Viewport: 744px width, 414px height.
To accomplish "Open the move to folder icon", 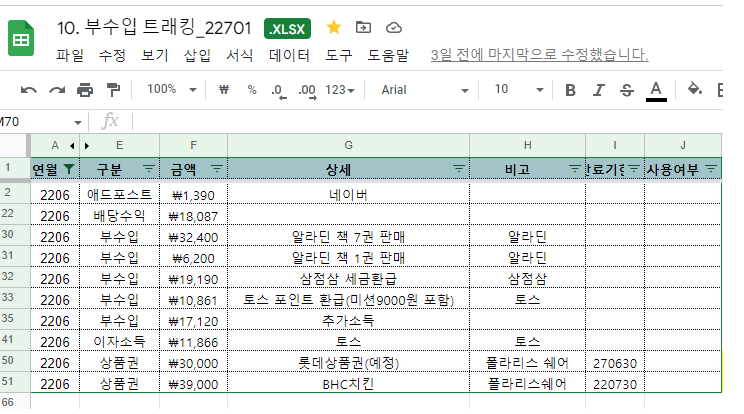I will (x=363, y=28).
